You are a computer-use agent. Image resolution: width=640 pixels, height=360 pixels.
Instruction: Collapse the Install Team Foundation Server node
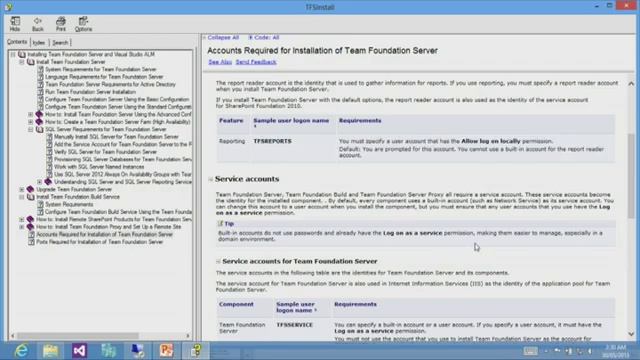[x=22, y=62]
